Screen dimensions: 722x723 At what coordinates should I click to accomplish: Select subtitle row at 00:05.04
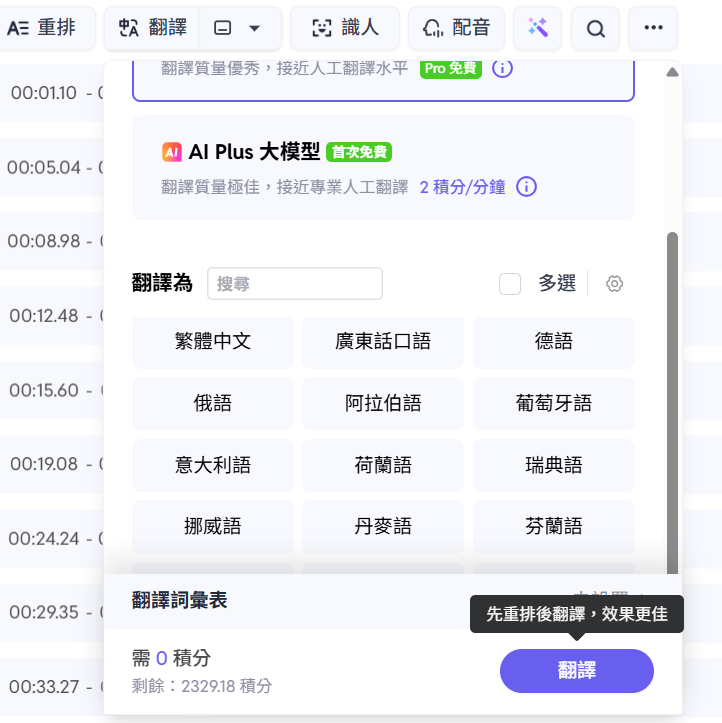click(x=52, y=167)
